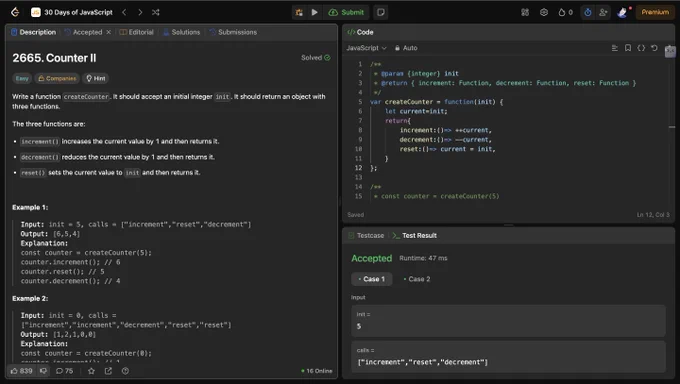Select Case 1
Viewport: 680px width, 384px height.
click(x=372, y=279)
